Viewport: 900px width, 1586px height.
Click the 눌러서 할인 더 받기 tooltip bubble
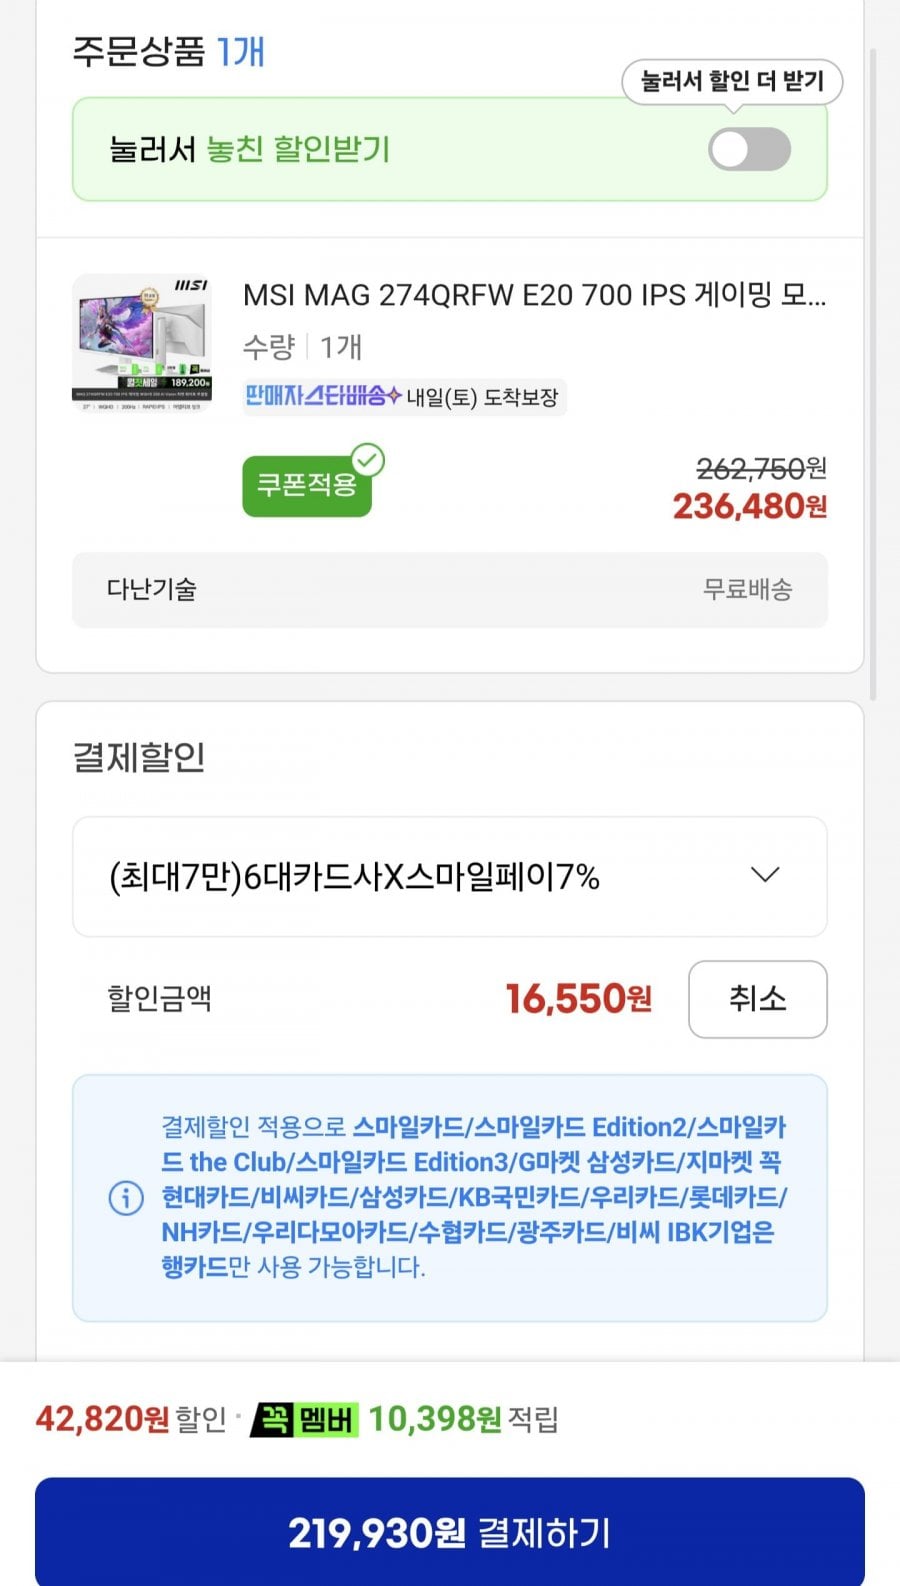pos(732,82)
